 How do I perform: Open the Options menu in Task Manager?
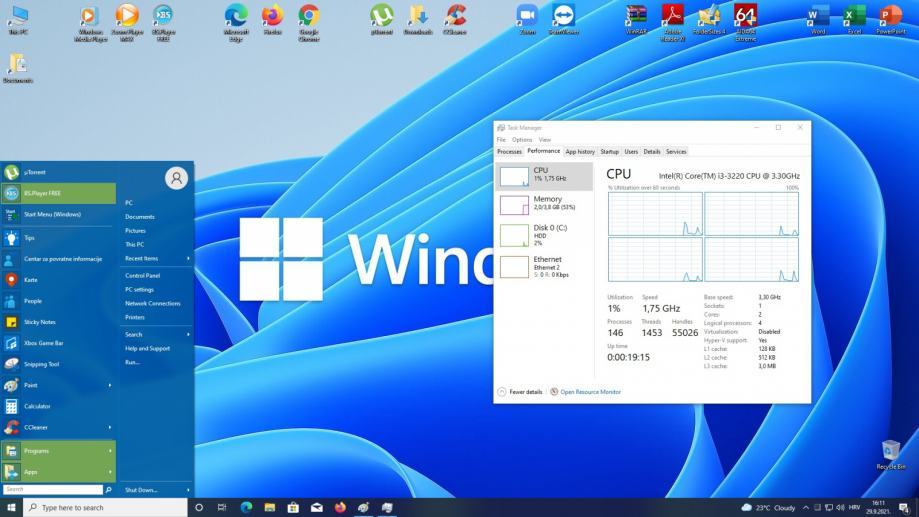pyautogui.click(x=522, y=140)
